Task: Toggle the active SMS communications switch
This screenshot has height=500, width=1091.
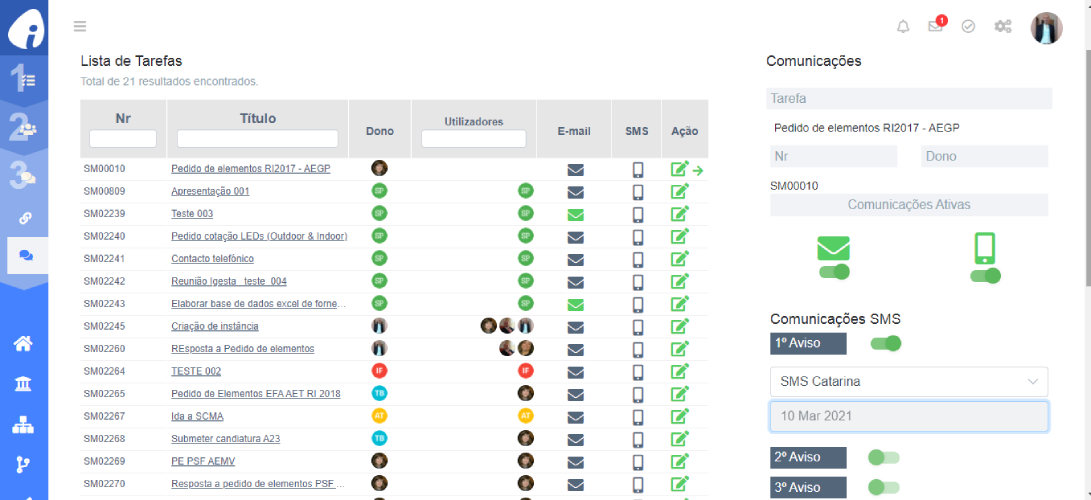Action: (x=985, y=276)
